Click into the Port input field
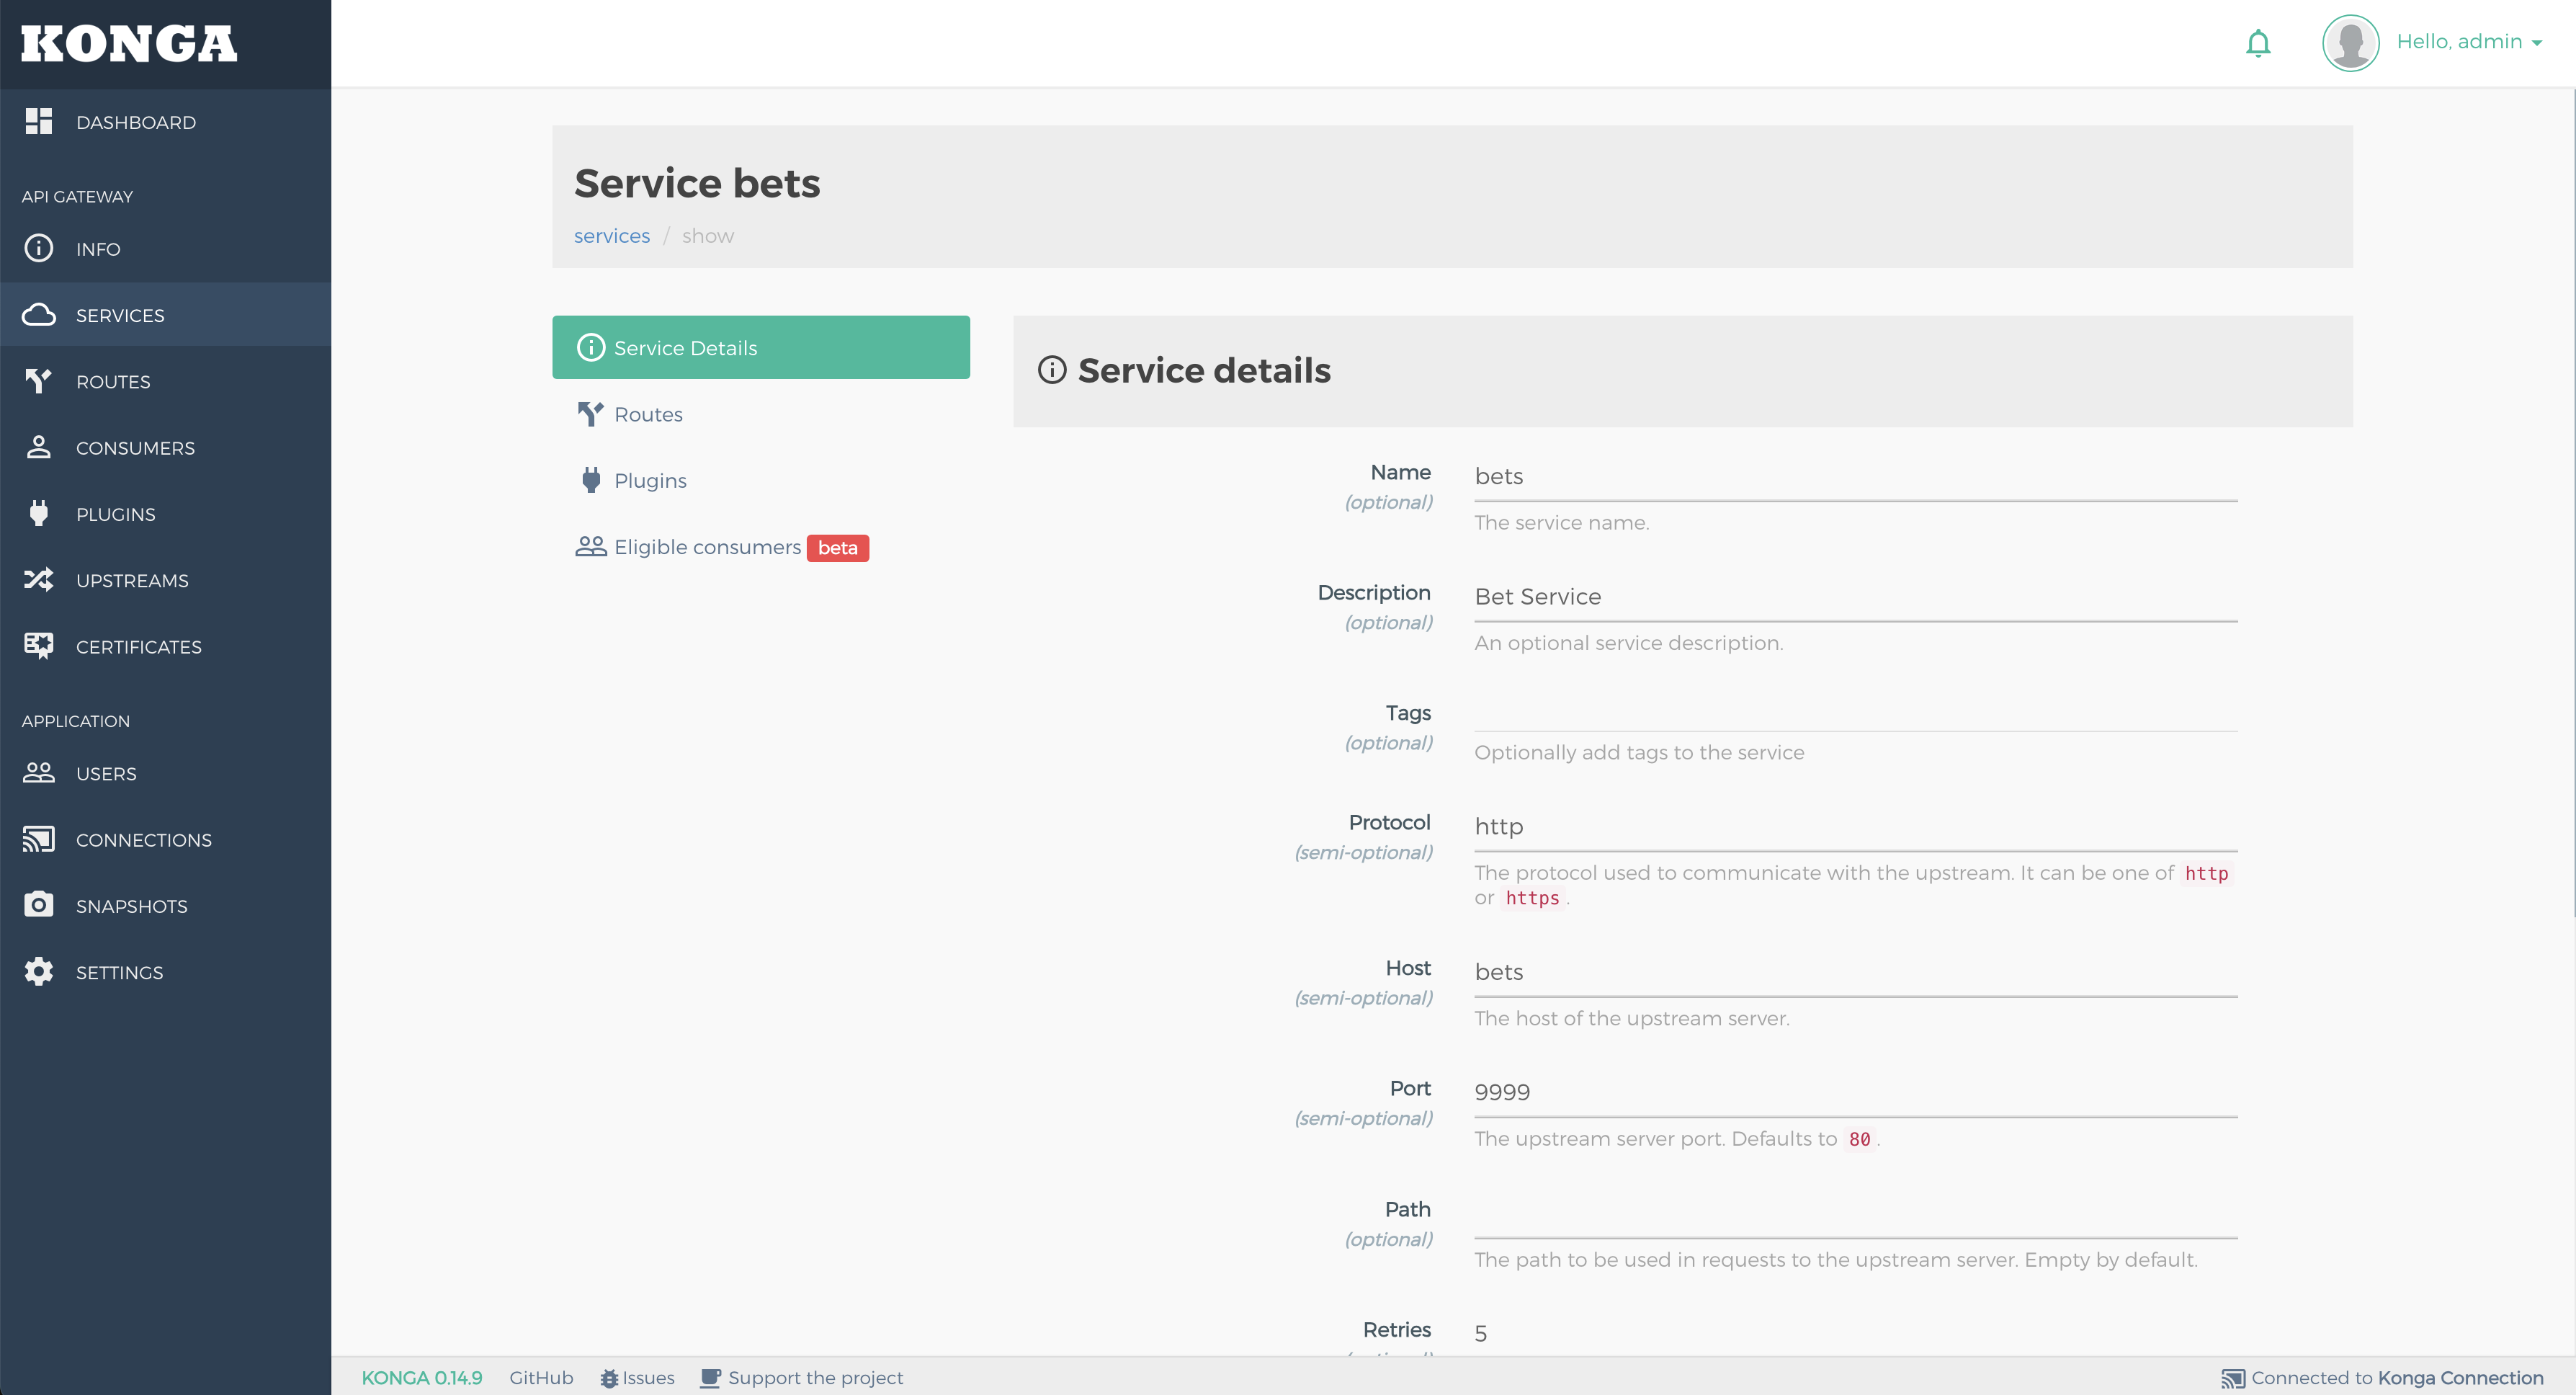Viewport: 2576px width, 1395px height. point(1855,1092)
